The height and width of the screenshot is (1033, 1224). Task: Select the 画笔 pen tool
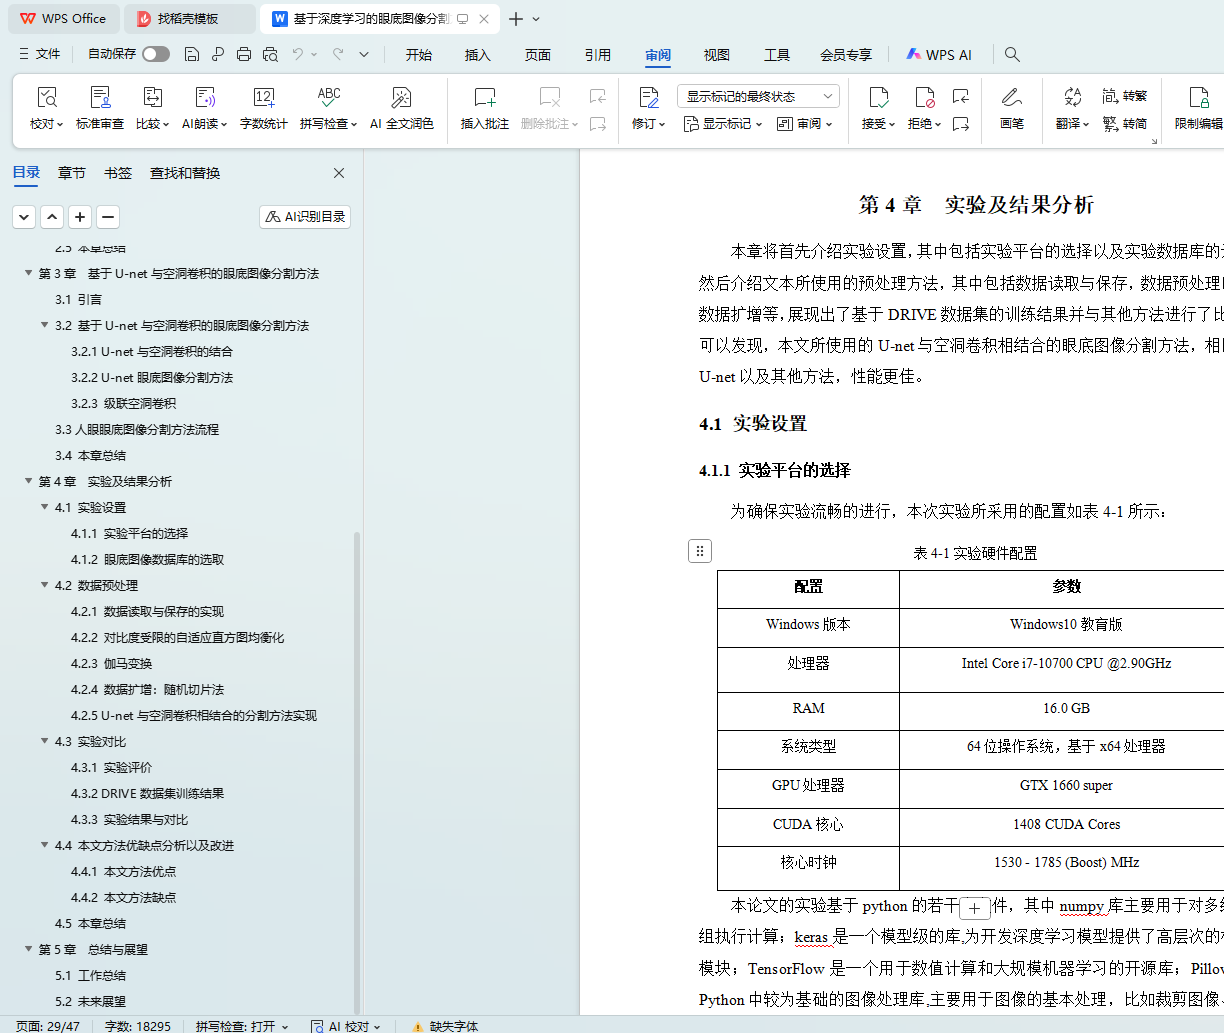click(x=1011, y=98)
